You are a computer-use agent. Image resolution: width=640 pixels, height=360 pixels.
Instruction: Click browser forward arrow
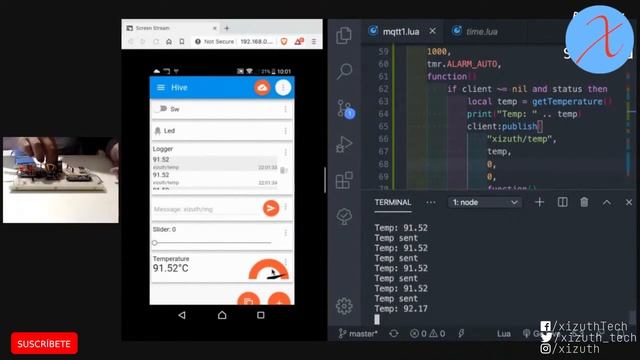[143, 42]
